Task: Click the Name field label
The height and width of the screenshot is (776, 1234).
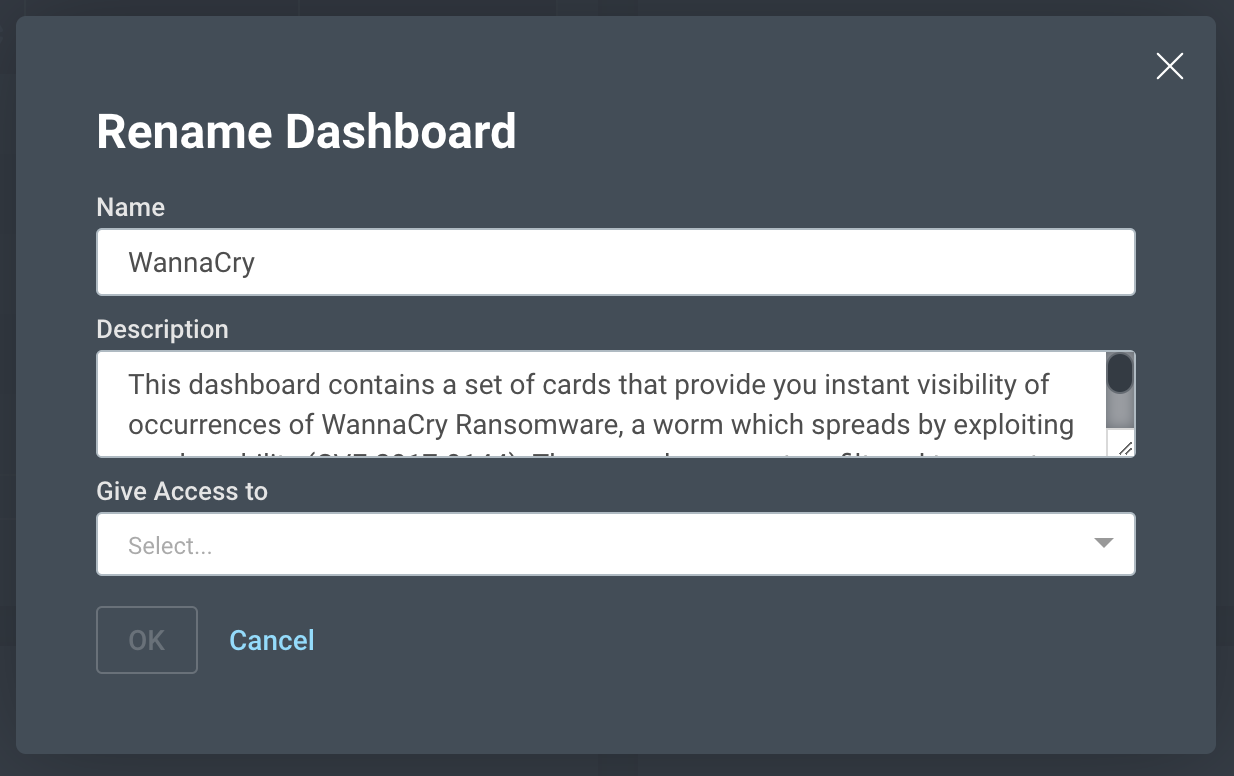Action: pyautogui.click(x=130, y=207)
